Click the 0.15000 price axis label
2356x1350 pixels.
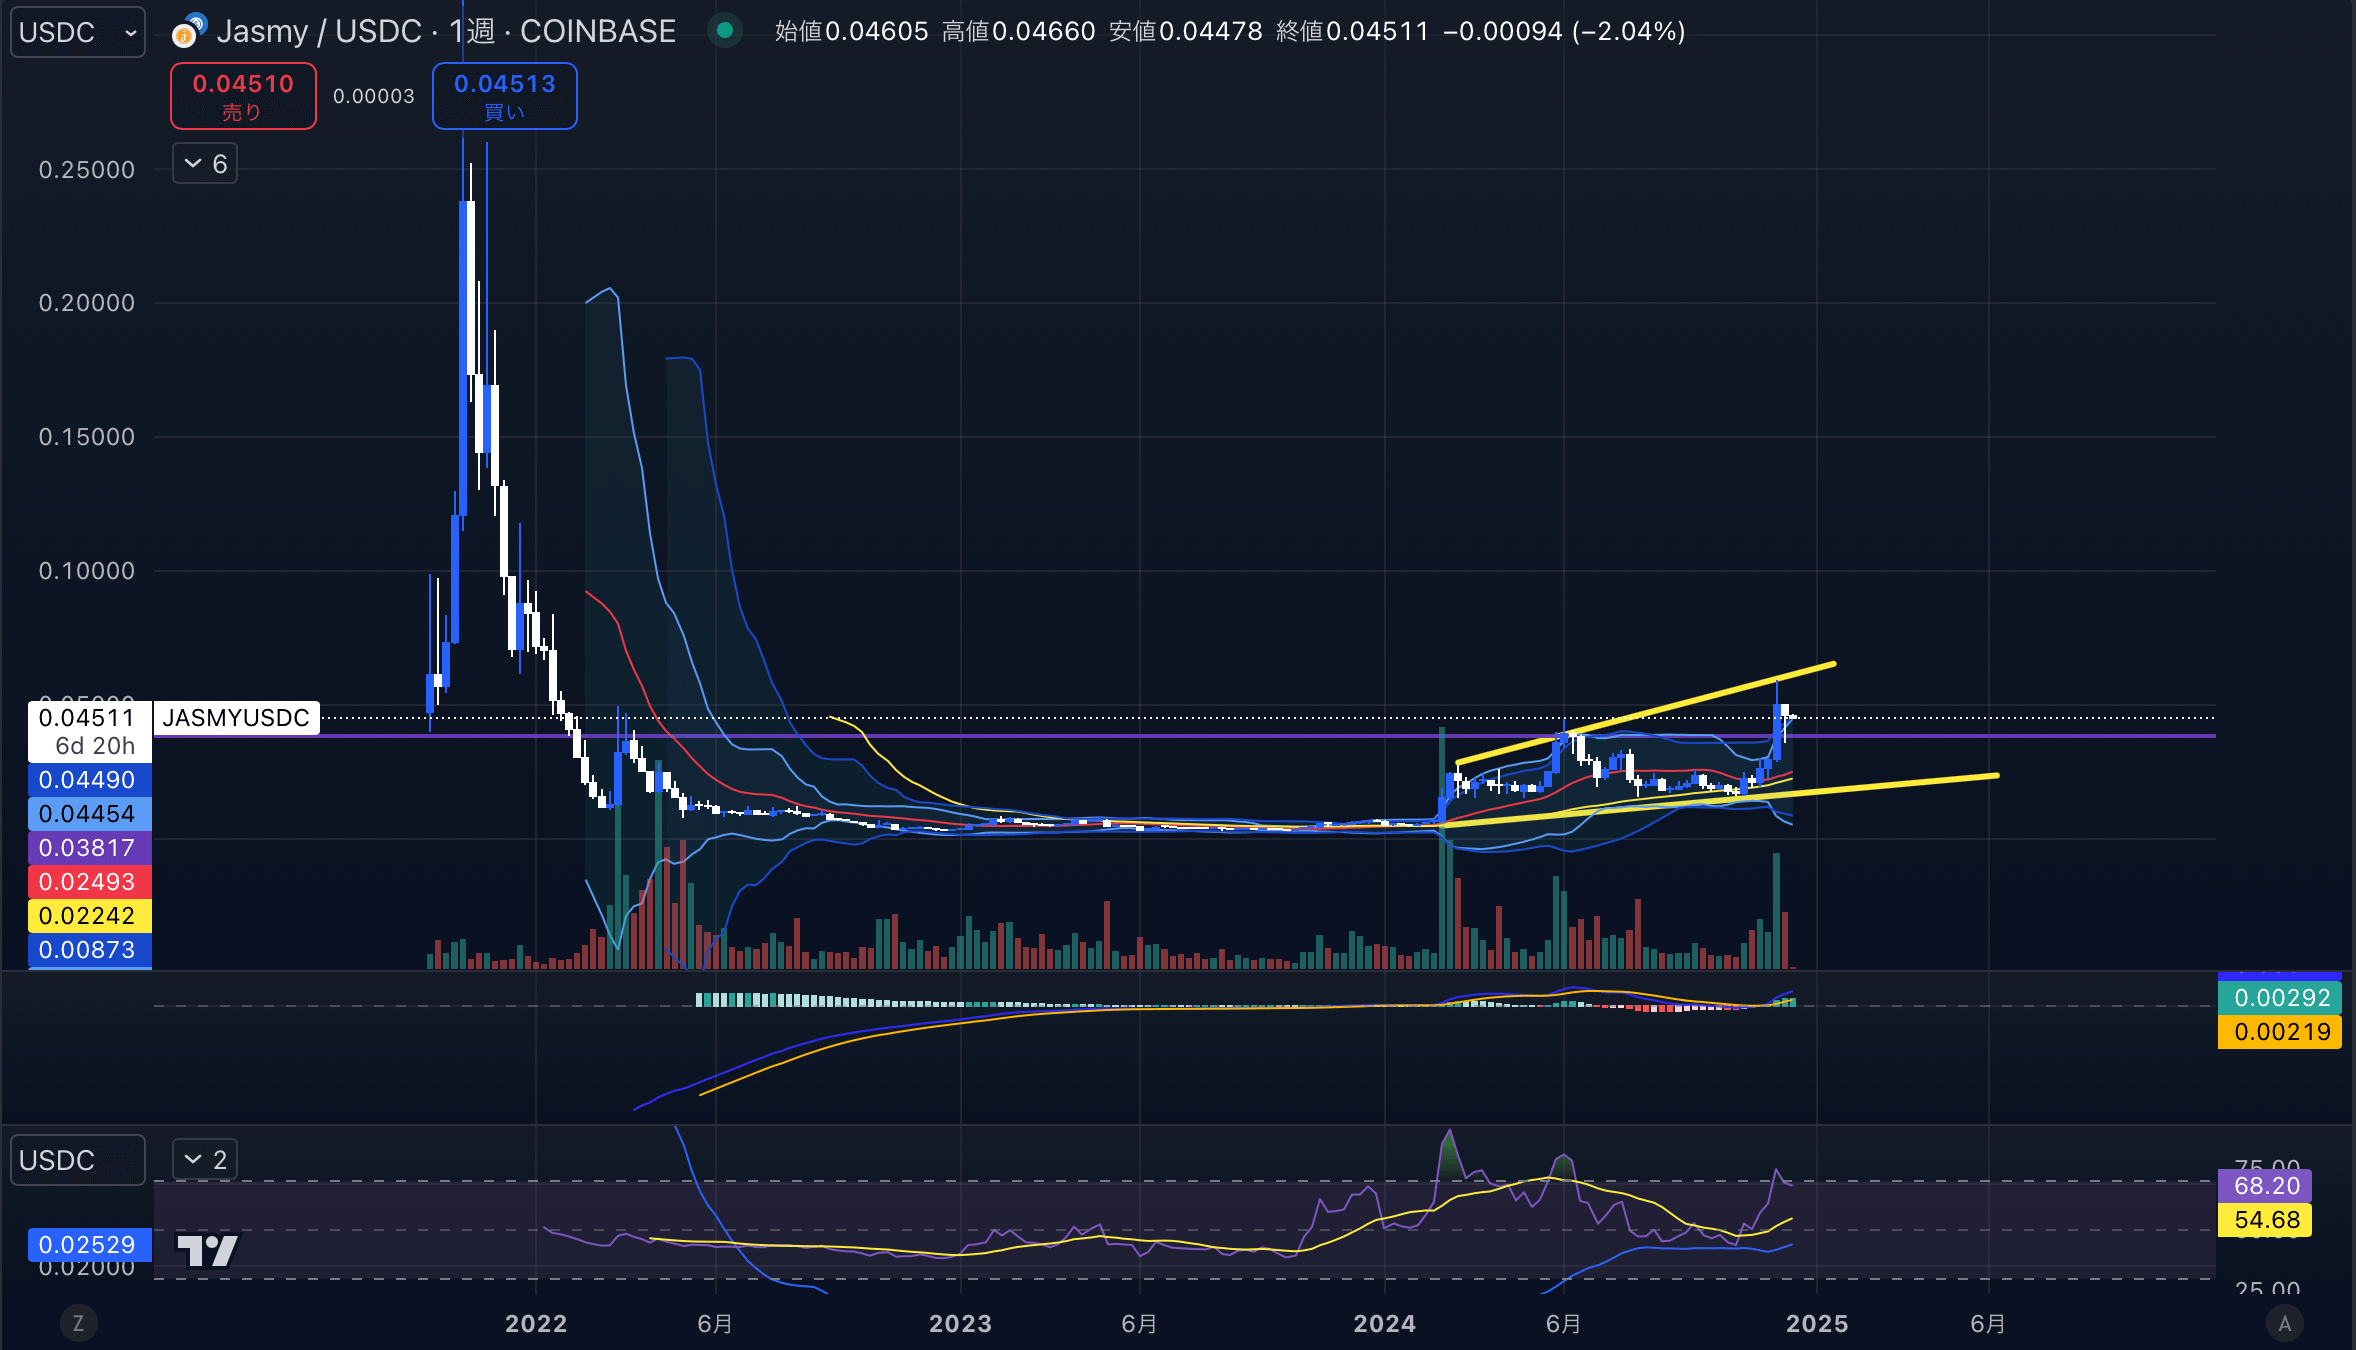[87, 437]
